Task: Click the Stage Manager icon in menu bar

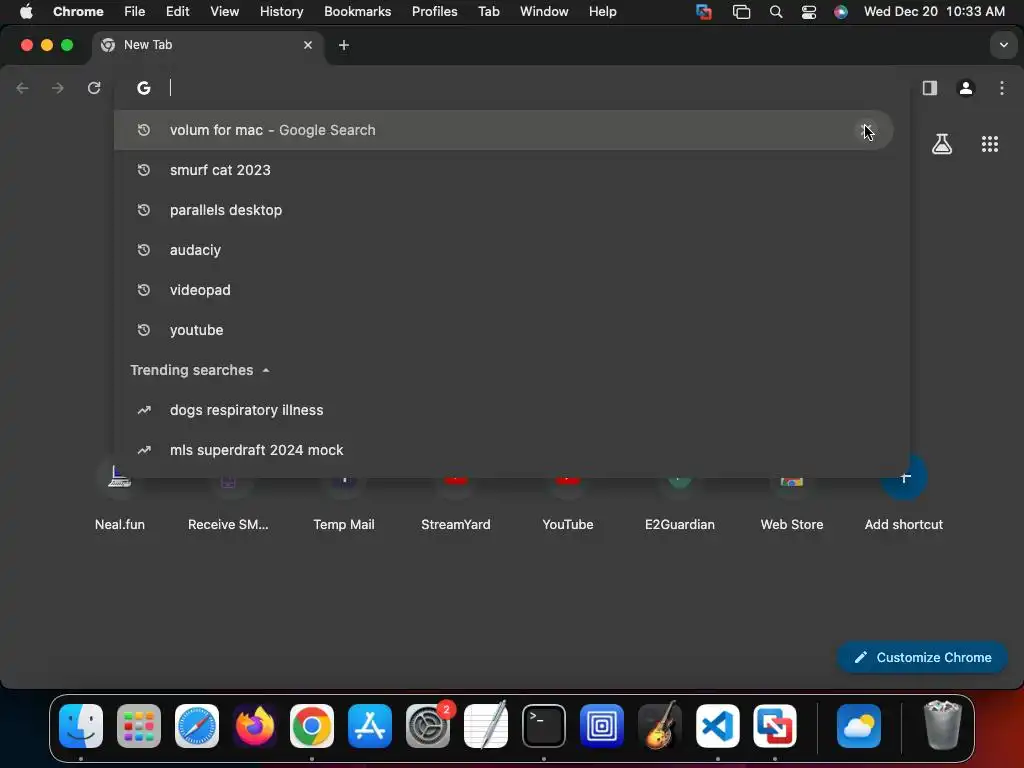Action: pyautogui.click(x=741, y=12)
